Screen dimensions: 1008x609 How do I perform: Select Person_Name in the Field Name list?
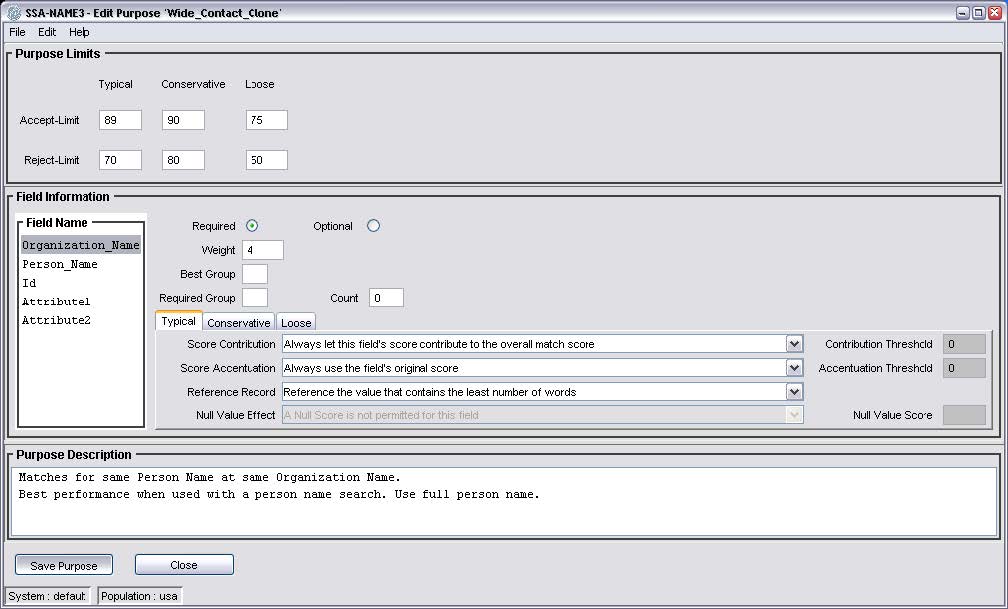click(x=60, y=265)
